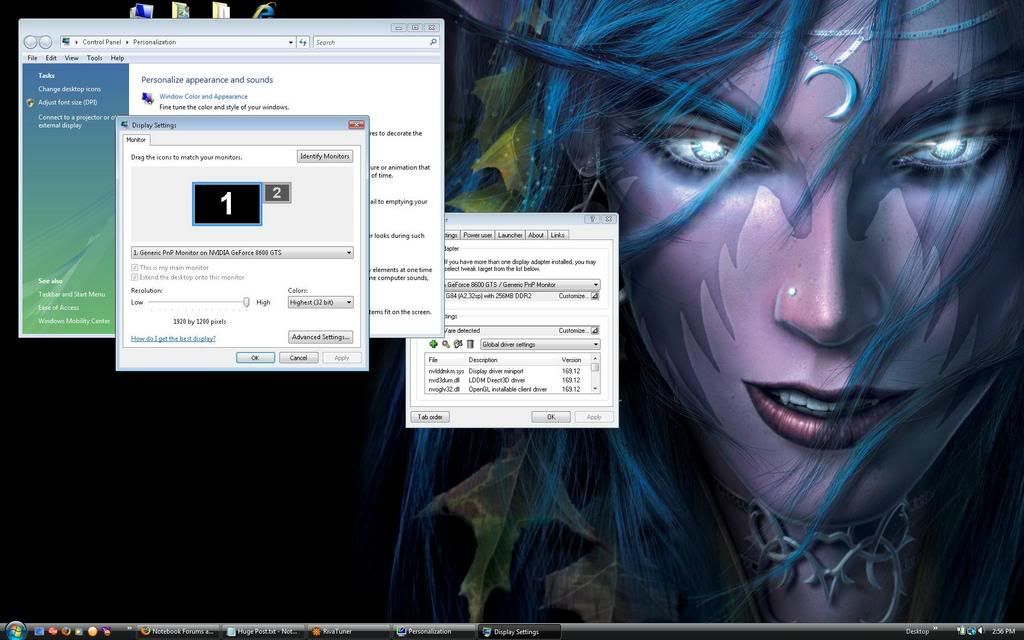
Task: Open the Windows Mobility Center link
Action: 74,321
